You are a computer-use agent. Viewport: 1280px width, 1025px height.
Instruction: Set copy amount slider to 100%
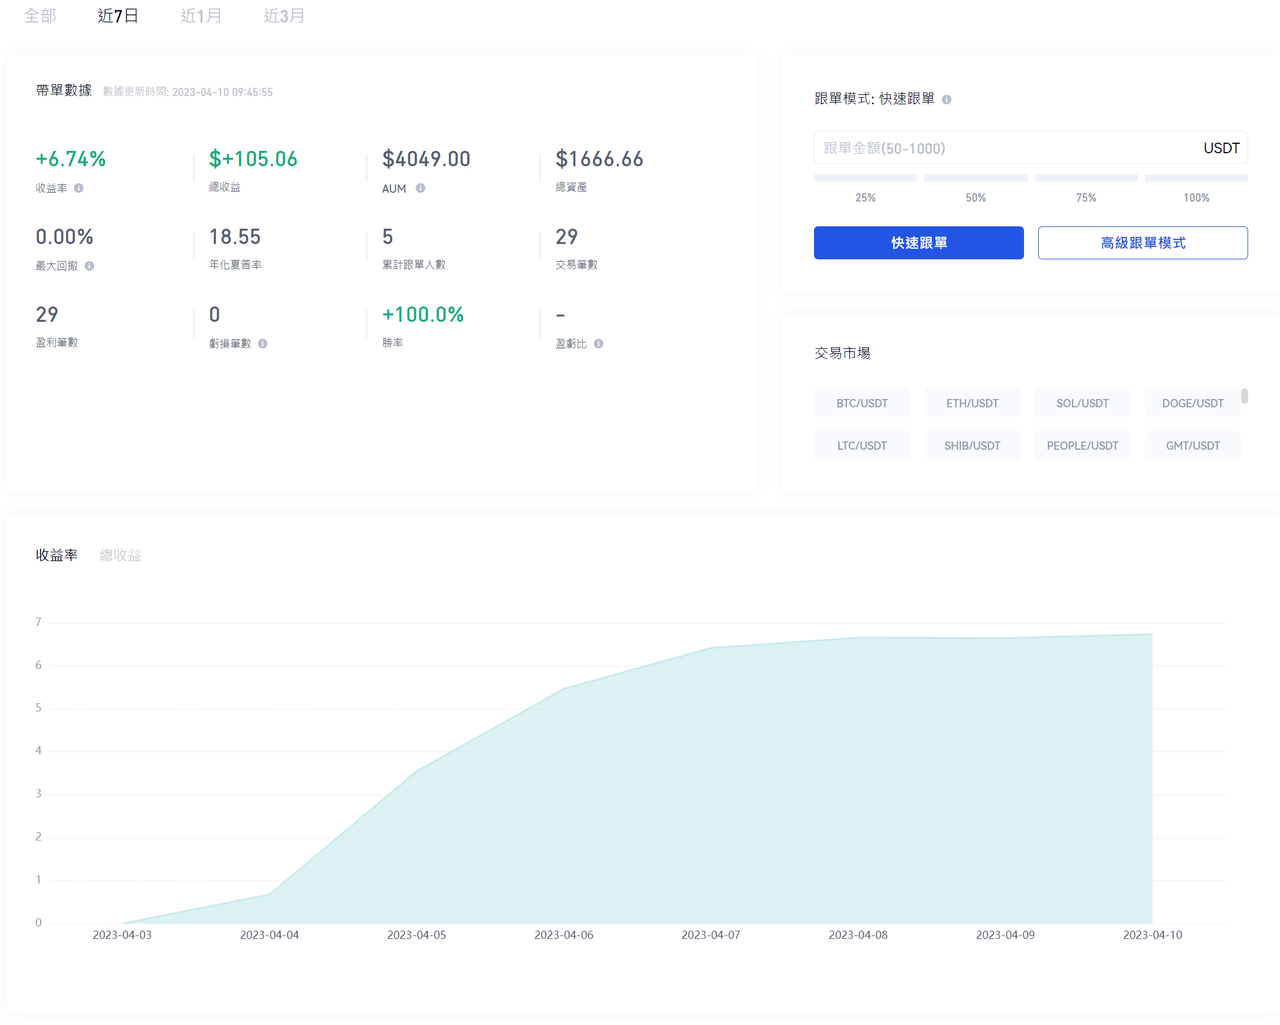pyautogui.click(x=1196, y=179)
